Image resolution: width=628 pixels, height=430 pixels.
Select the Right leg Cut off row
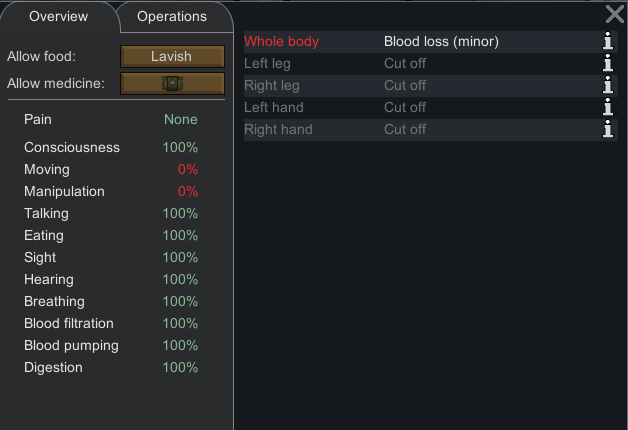click(420, 85)
